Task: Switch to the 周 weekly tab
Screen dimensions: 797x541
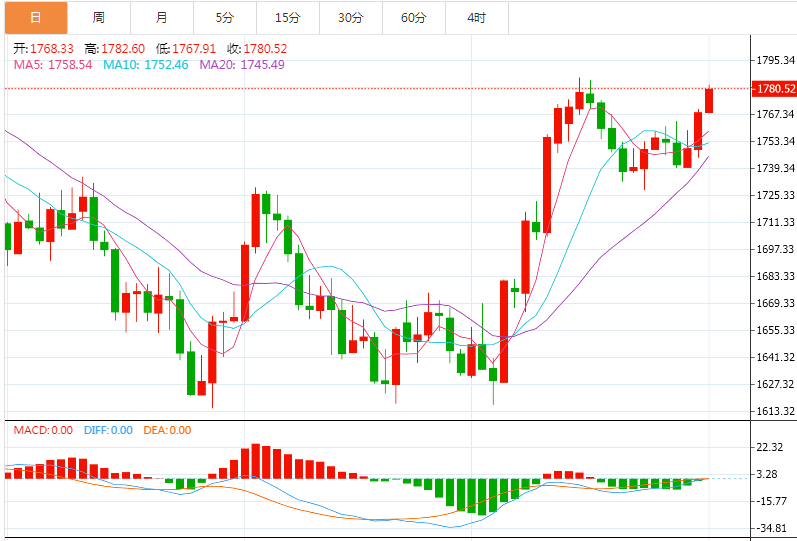Action: pyautogui.click(x=99, y=18)
